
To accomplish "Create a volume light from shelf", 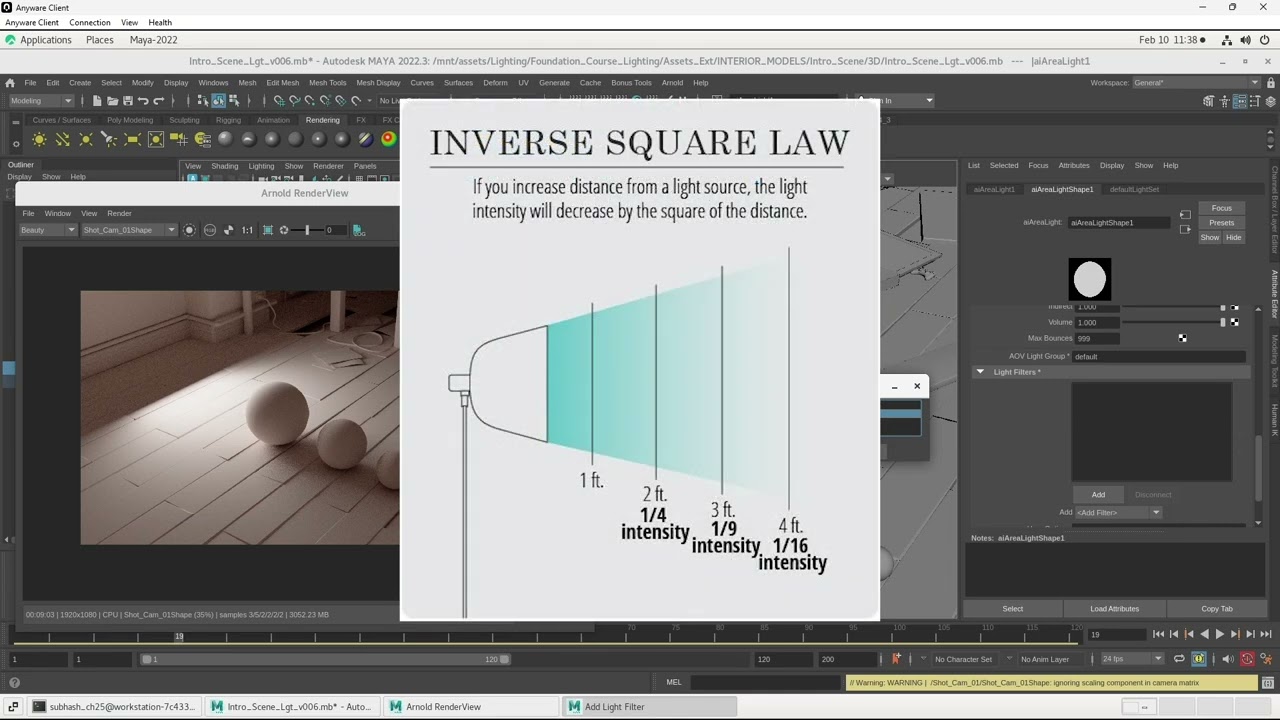I will 155,139.
